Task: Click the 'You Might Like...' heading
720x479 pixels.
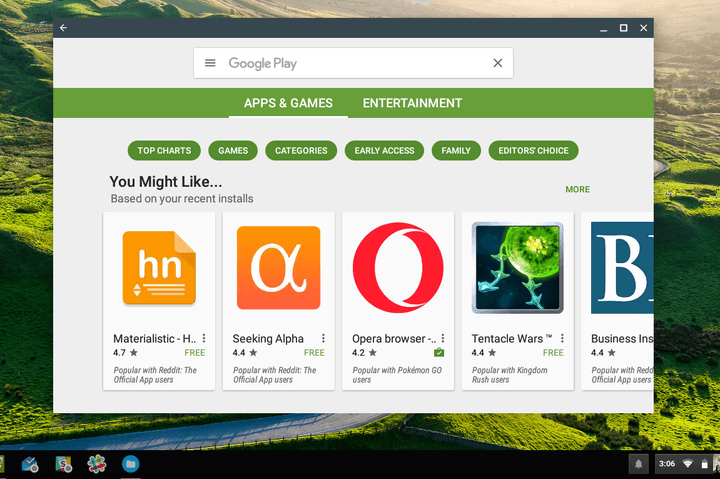Action: coord(166,182)
